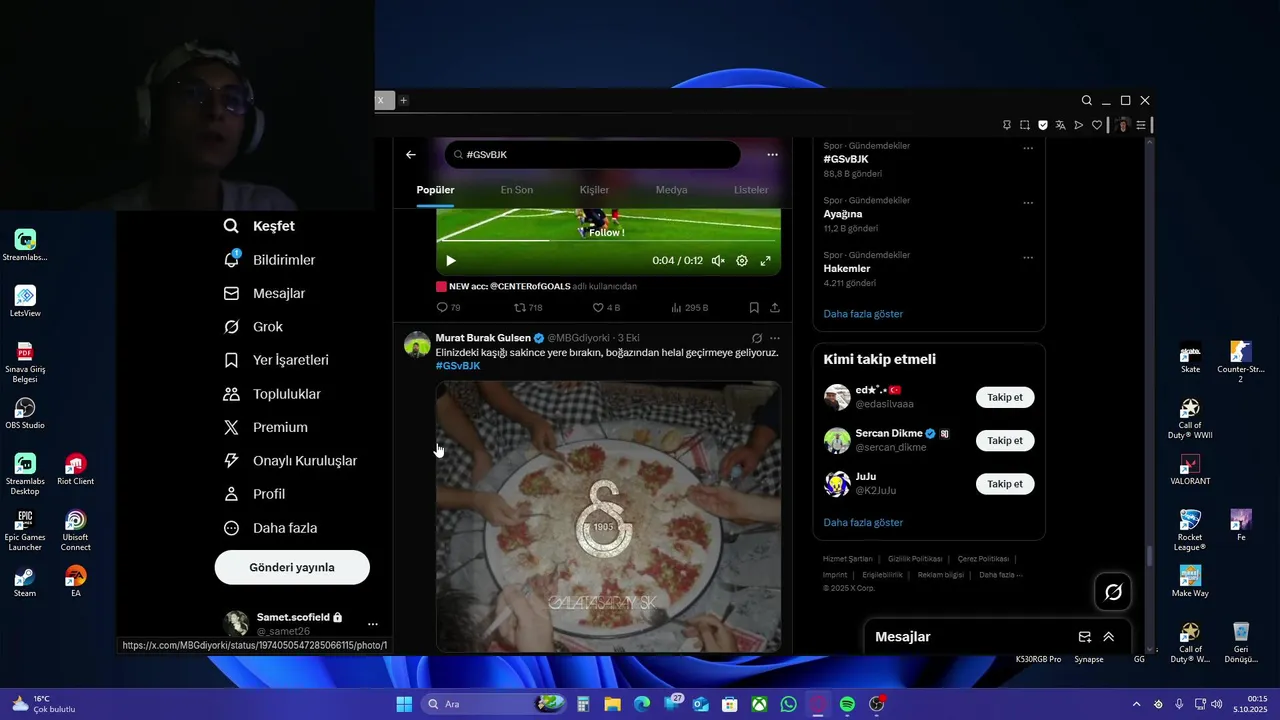Image resolution: width=1280 pixels, height=720 pixels.
Task: Follow ed* with Takip et
Action: [x=1005, y=397]
